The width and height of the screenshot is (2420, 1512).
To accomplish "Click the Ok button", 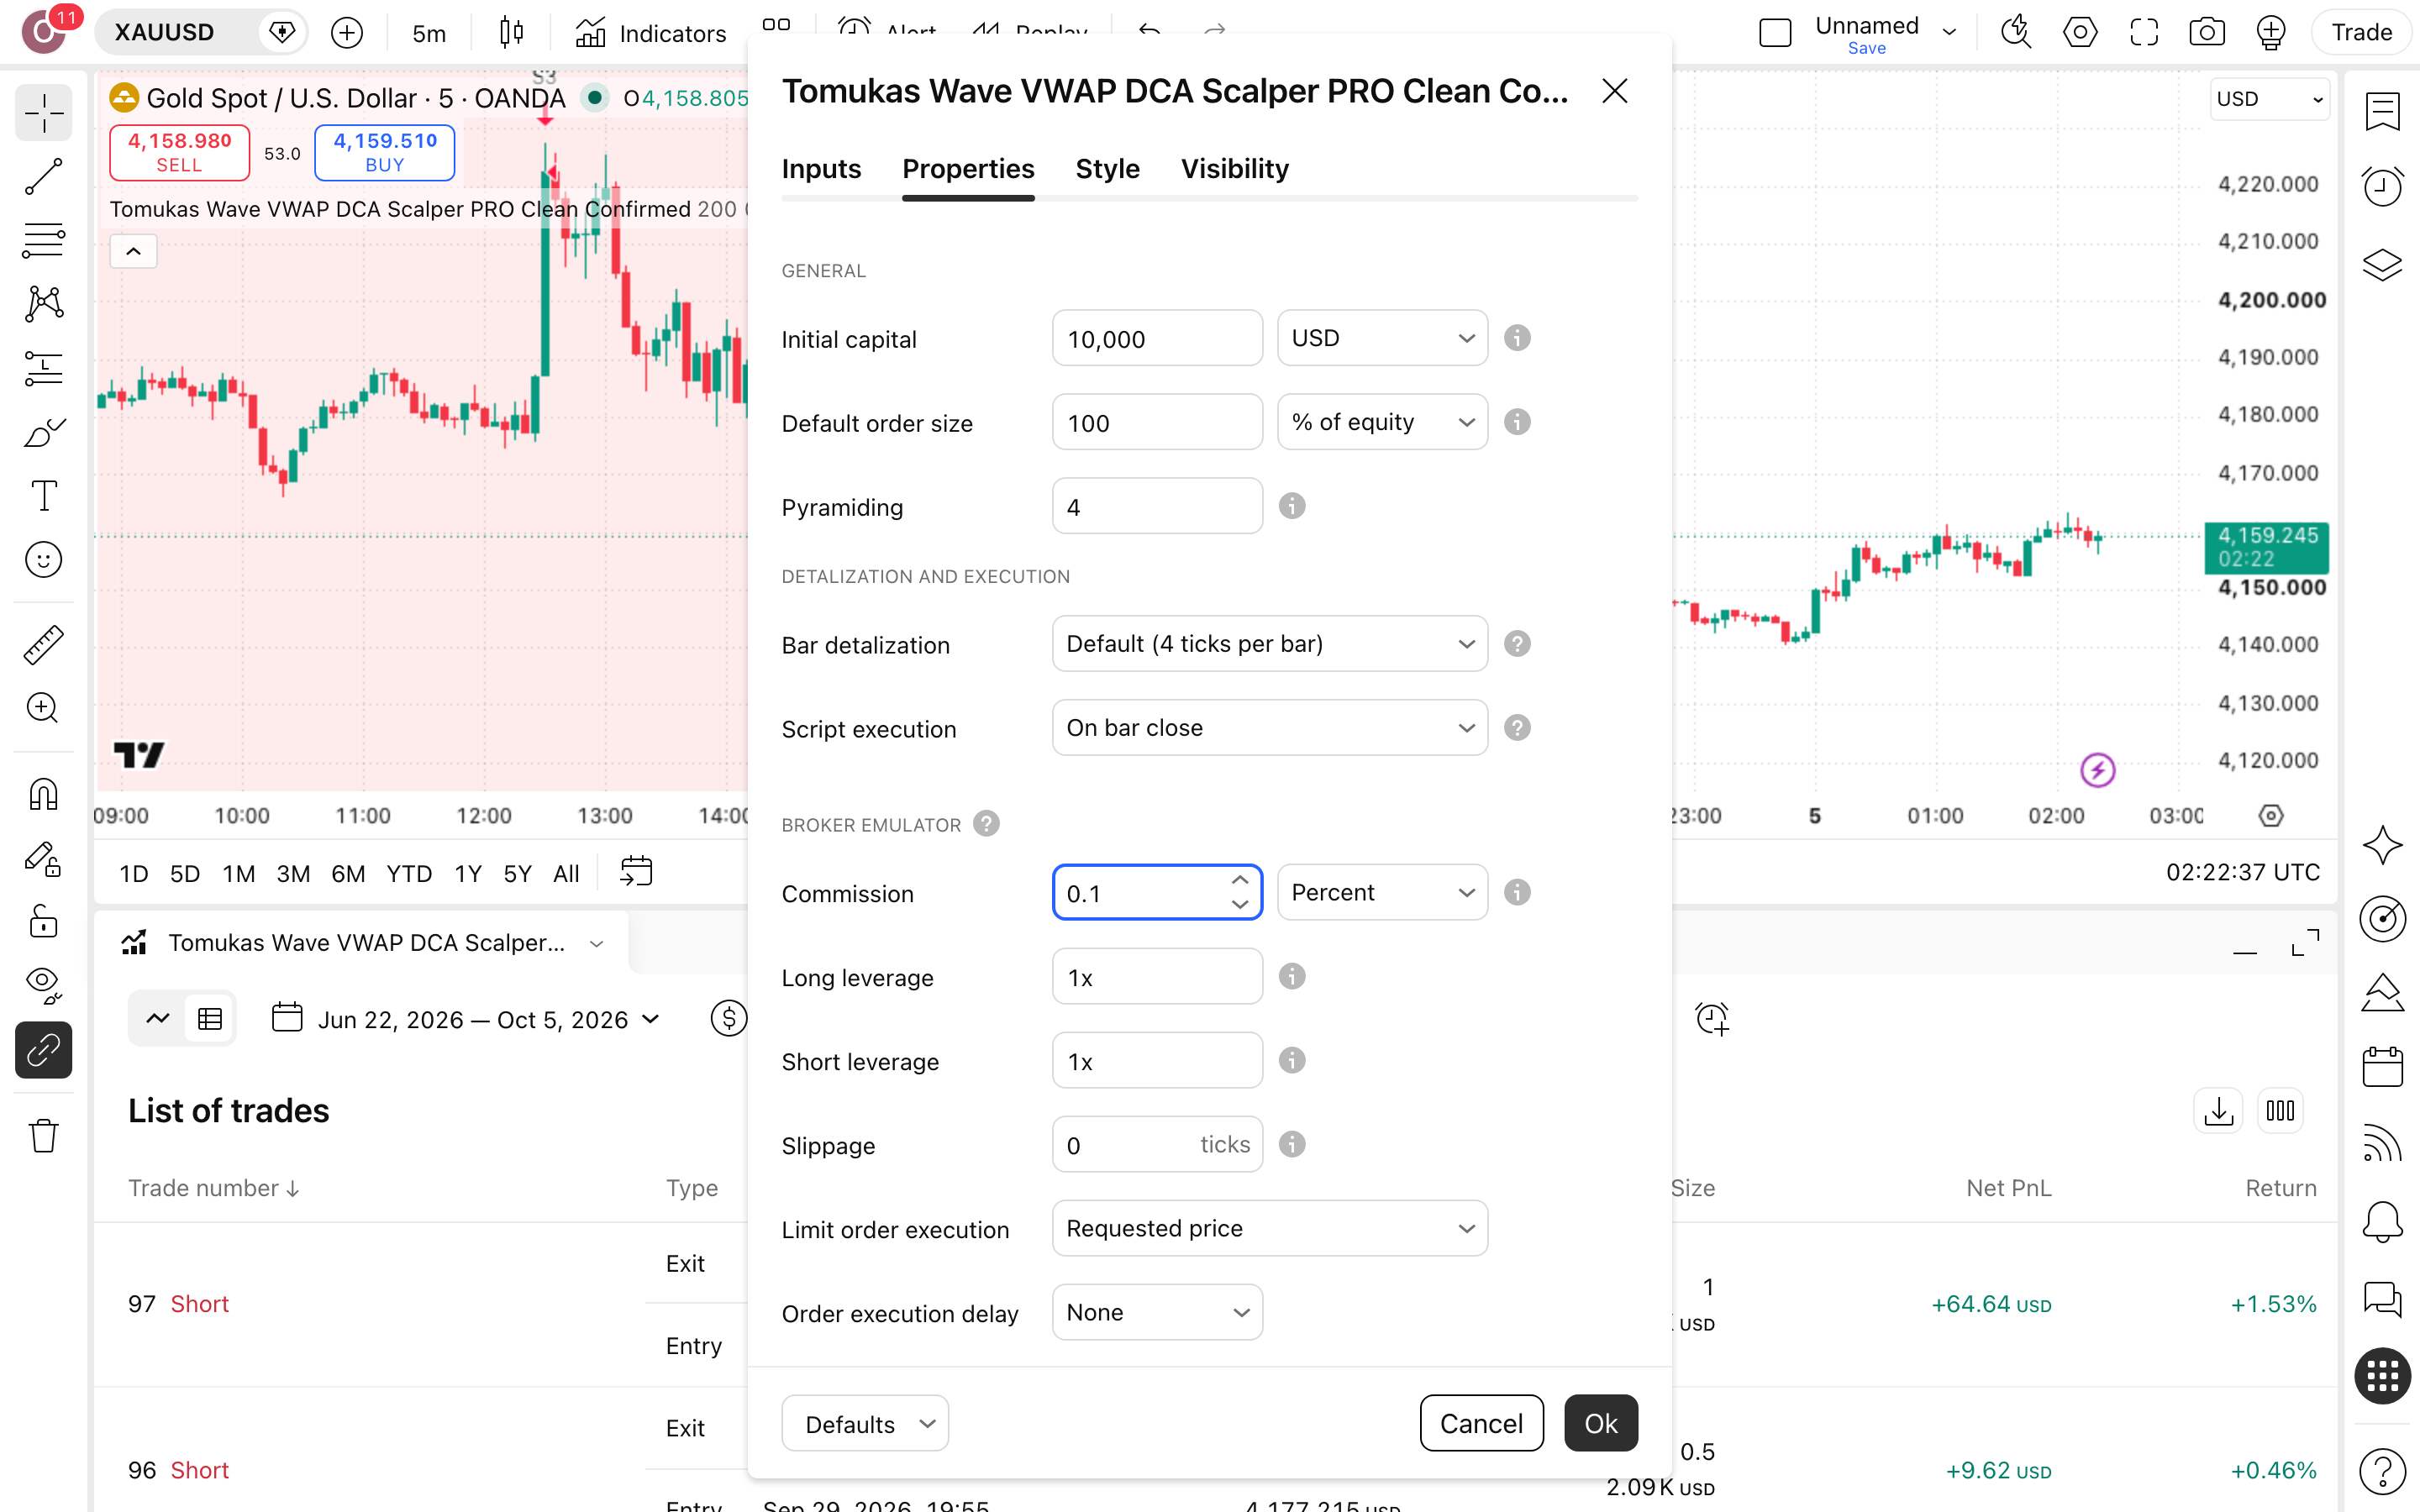I will tap(1601, 1423).
